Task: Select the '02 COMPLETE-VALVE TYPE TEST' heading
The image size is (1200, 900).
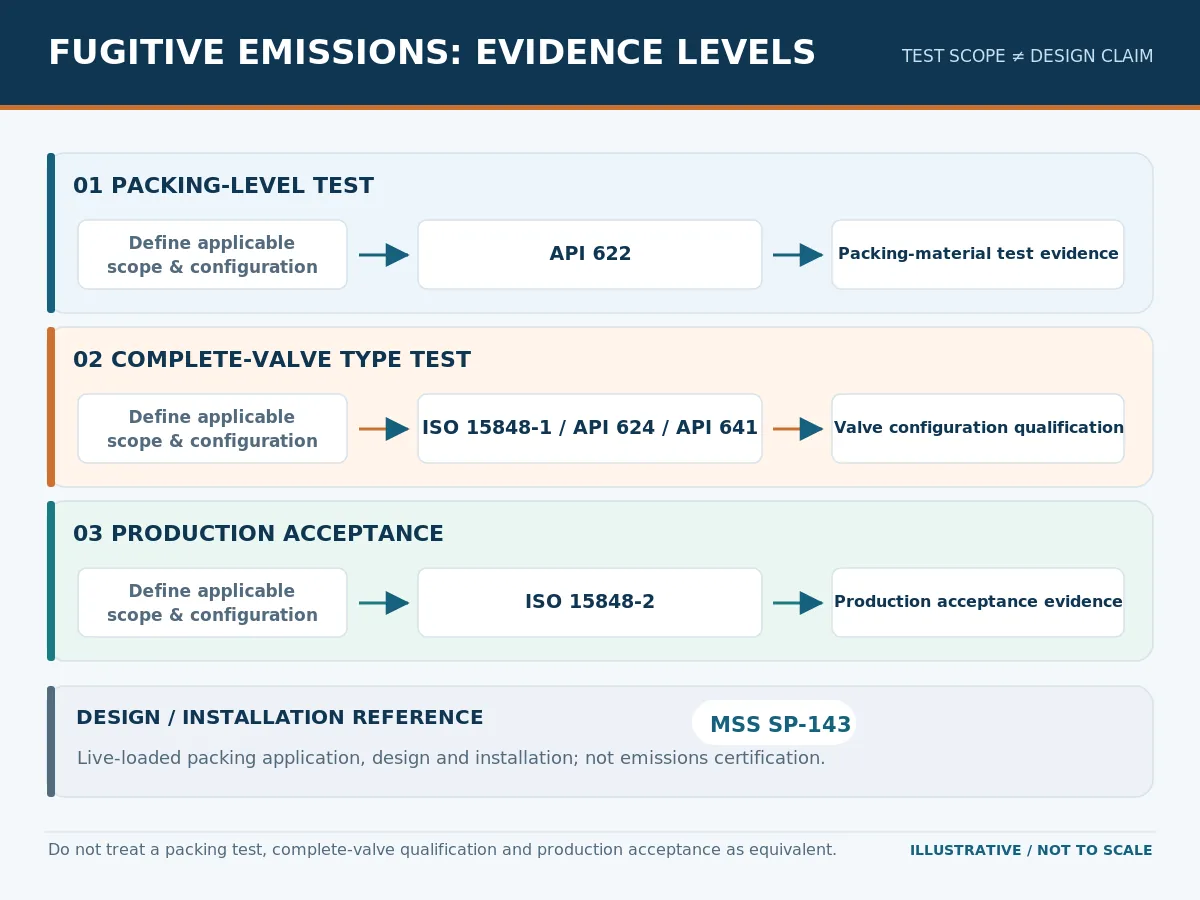Action: [272, 360]
